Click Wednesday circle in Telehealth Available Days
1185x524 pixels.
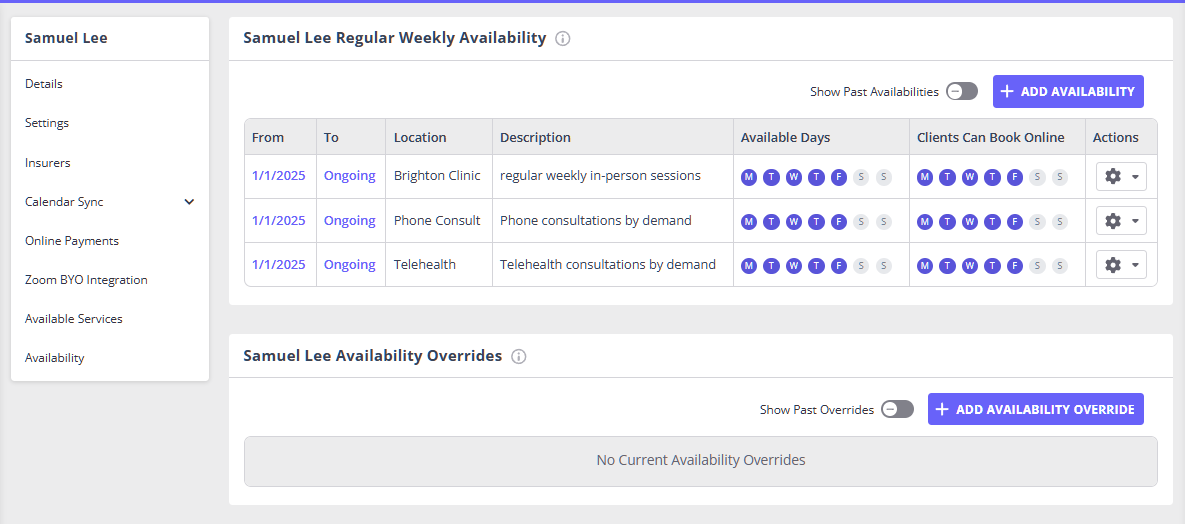click(794, 265)
